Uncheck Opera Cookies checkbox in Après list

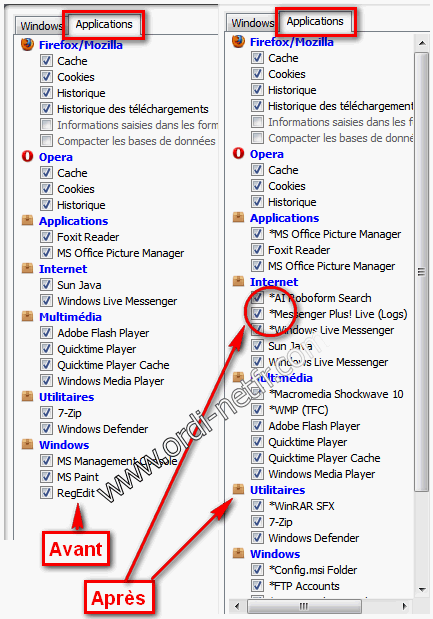coord(257,186)
